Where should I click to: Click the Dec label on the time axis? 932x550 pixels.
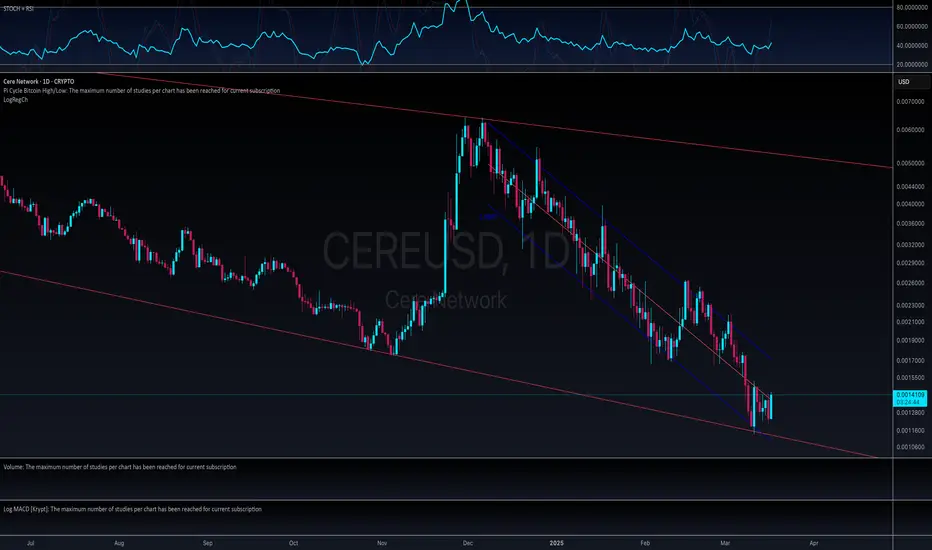click(468, 543)
